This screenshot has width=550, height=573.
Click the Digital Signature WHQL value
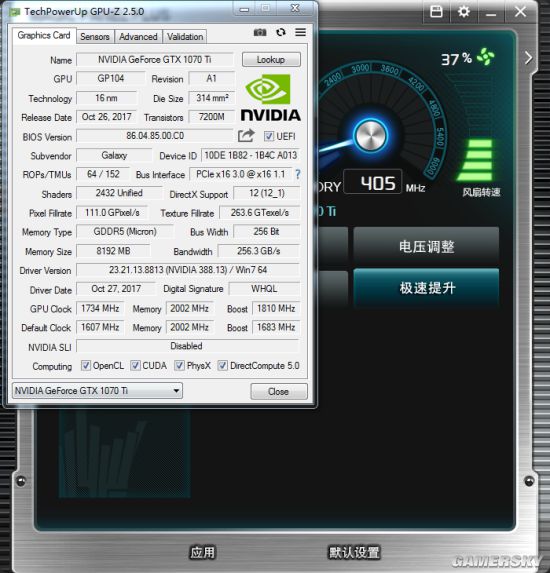[264, 289]
